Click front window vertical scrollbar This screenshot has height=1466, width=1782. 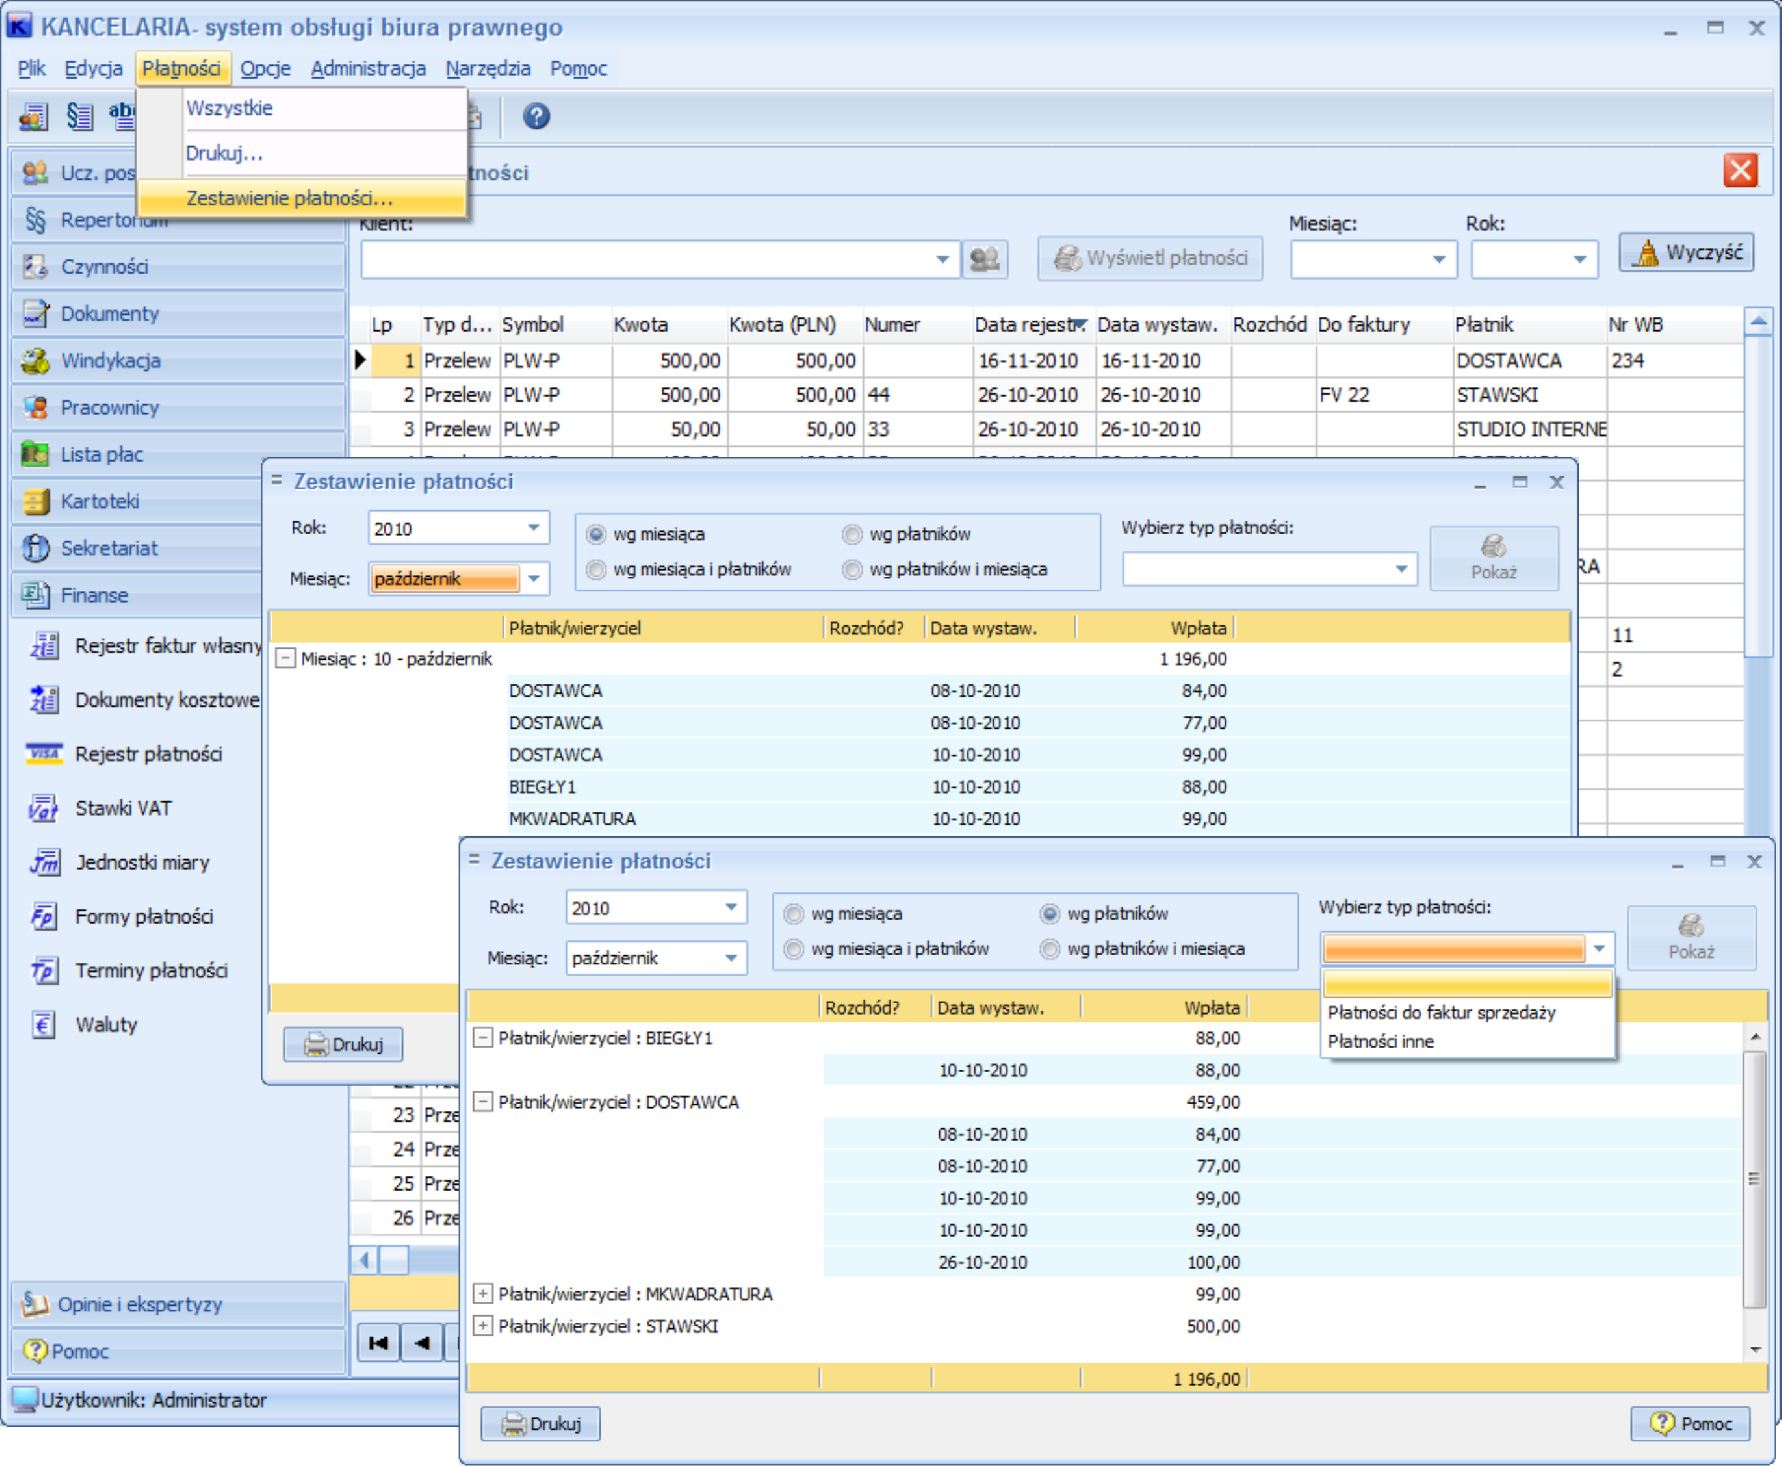[x=1755, y=1180]
